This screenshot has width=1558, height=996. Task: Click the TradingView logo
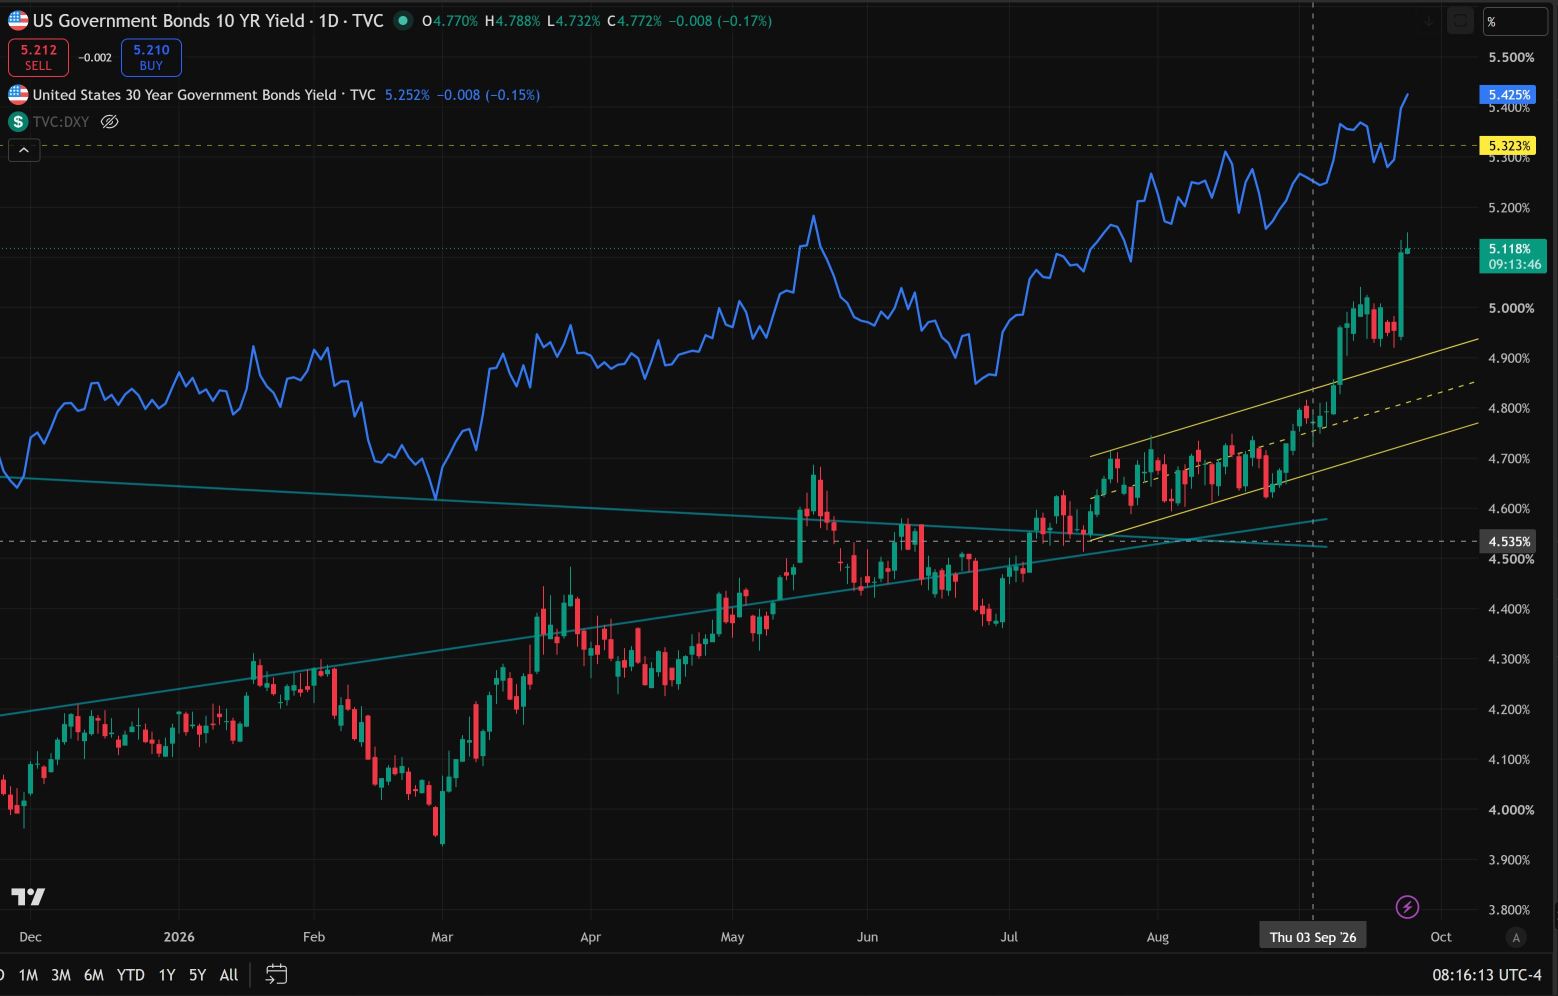coord(28,896)
